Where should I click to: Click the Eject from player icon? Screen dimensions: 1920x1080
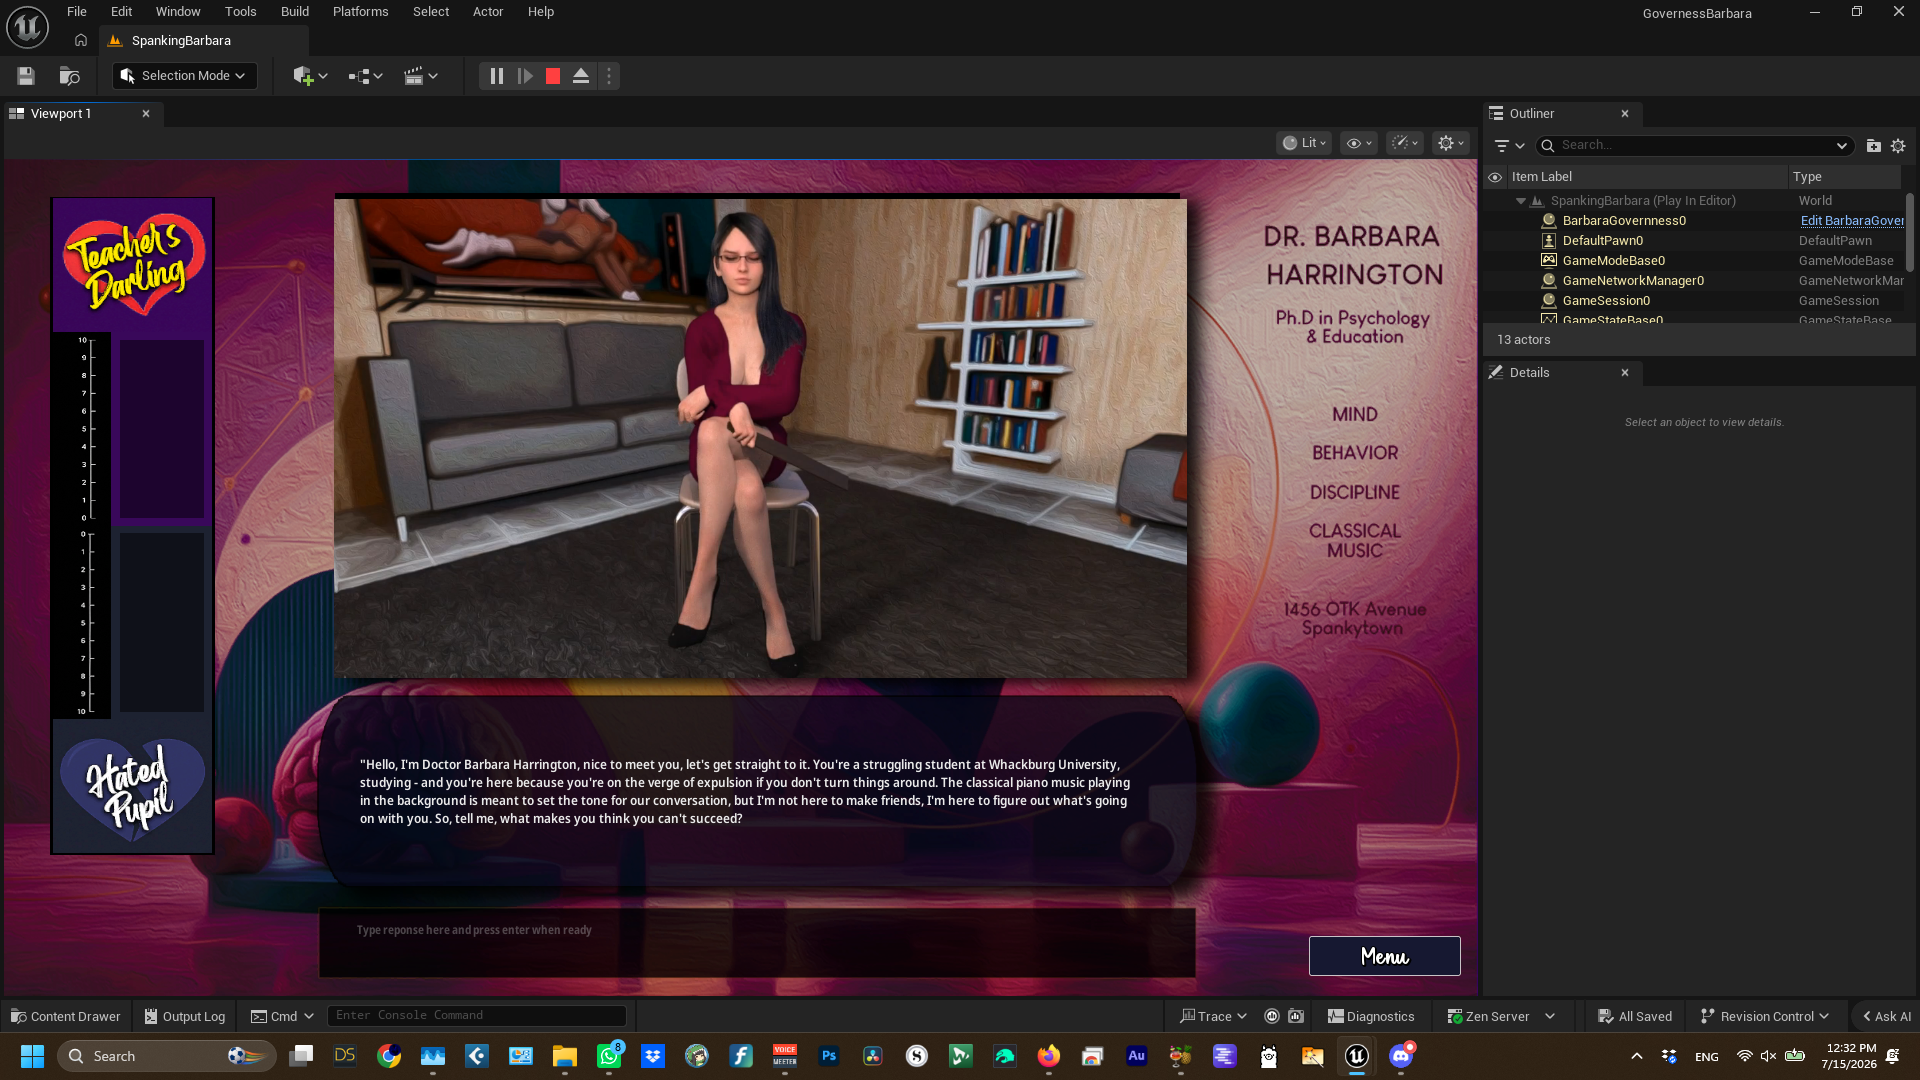tap(581, 76)
